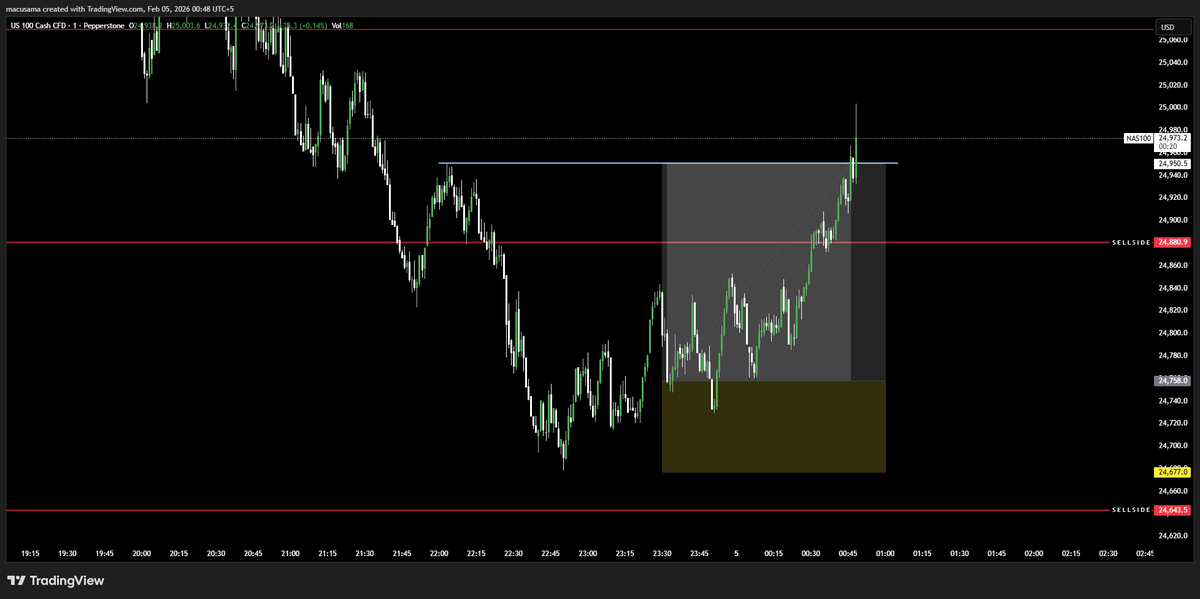Click the 24,840.0 price axis value
The width and height of the screenshot is (1200, 599).
coord(1172,288)
